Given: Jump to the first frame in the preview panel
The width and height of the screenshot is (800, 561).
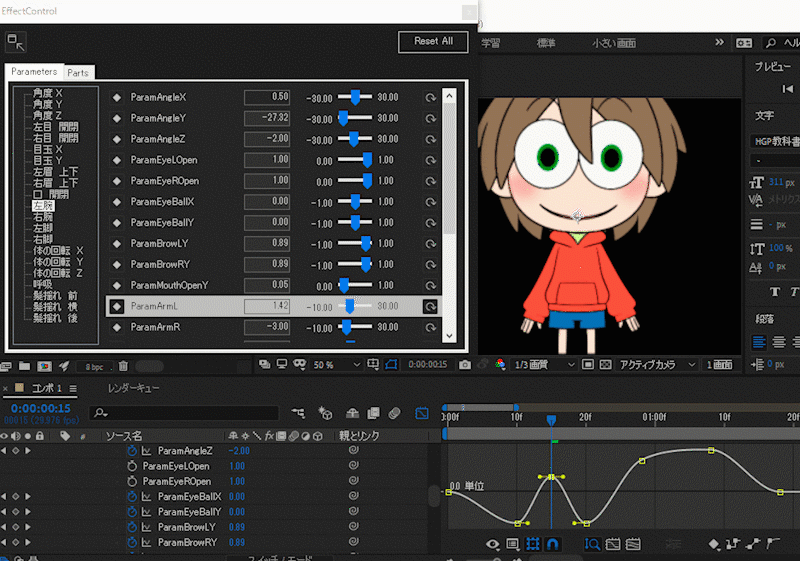Looking at the screenshot, I should [787, 89].
